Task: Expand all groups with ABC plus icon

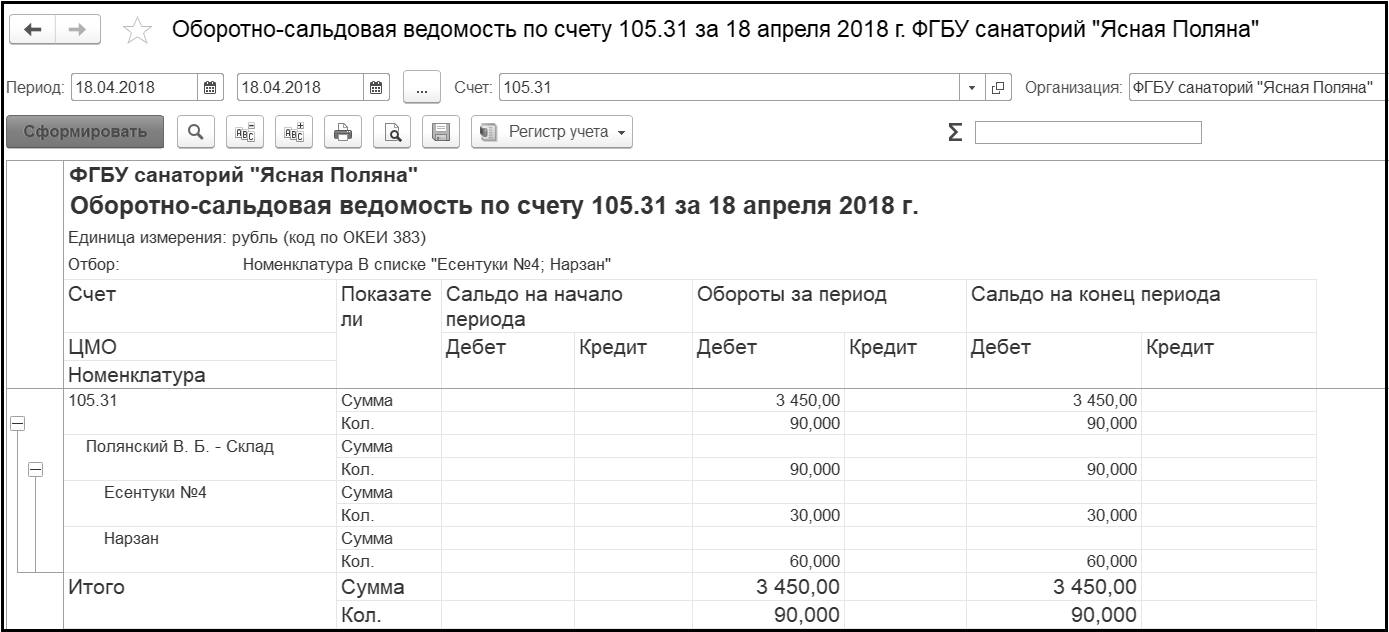Action: coord(295,132)
